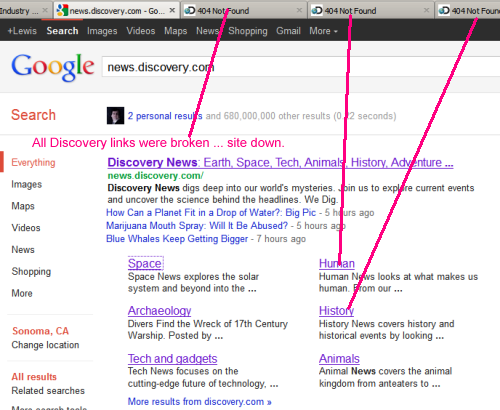Screen dimensions: 500x410
Task: Open News in the top Google bar
Action: click(207, 31)
